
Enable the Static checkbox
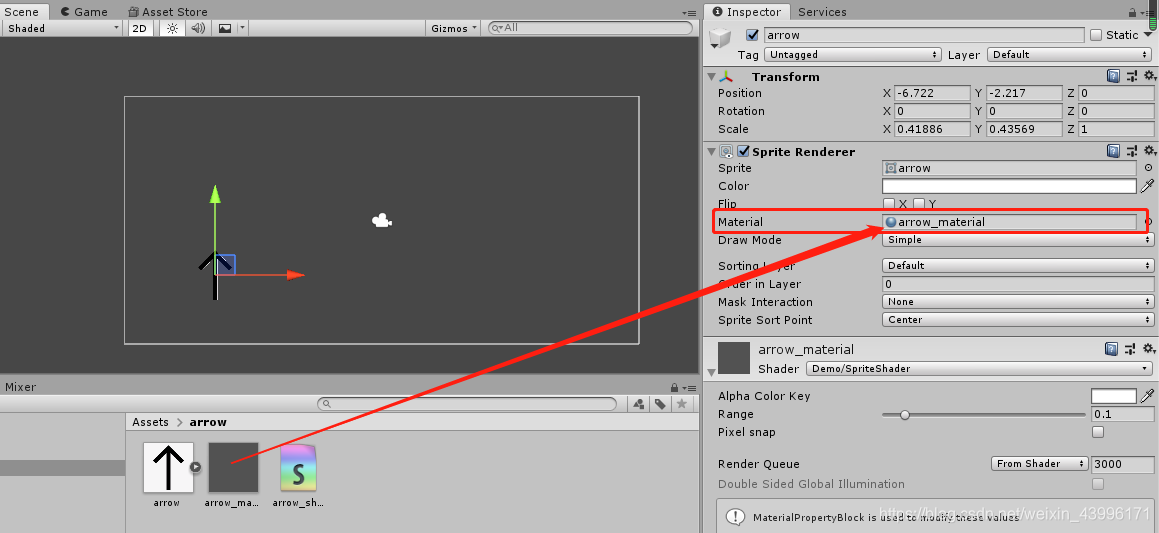1096,35
